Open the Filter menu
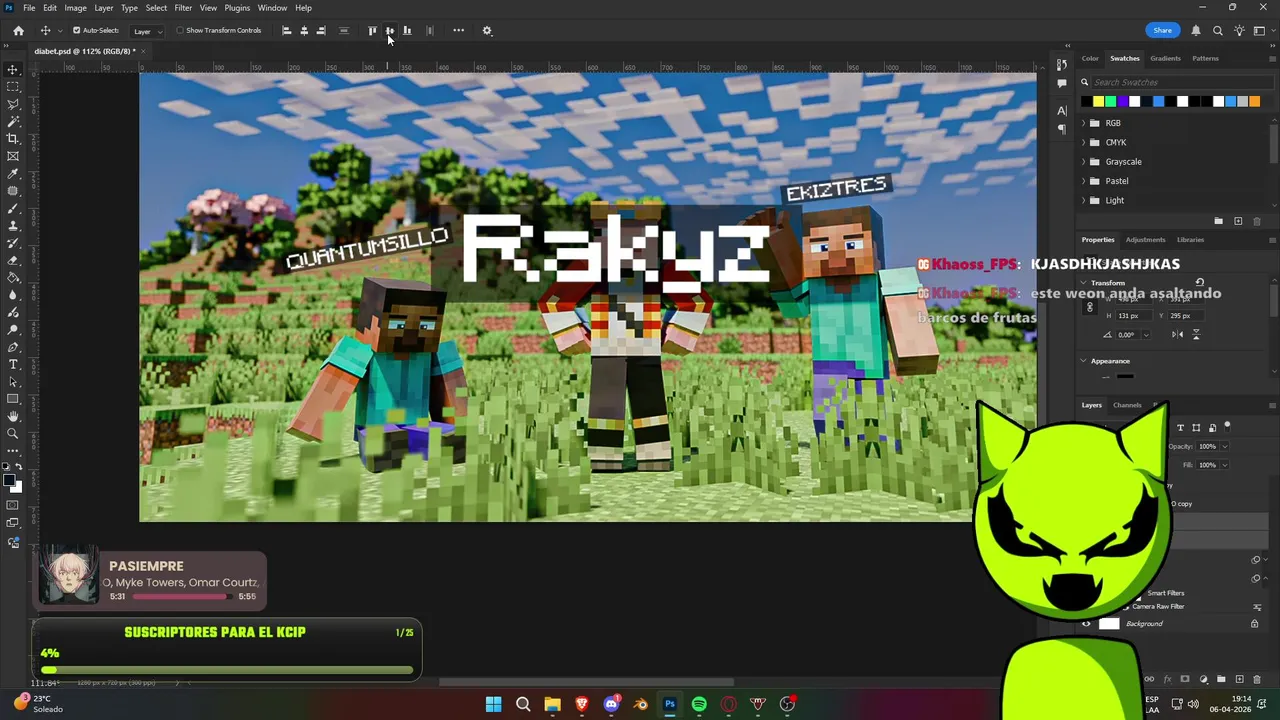 point(183,8)
